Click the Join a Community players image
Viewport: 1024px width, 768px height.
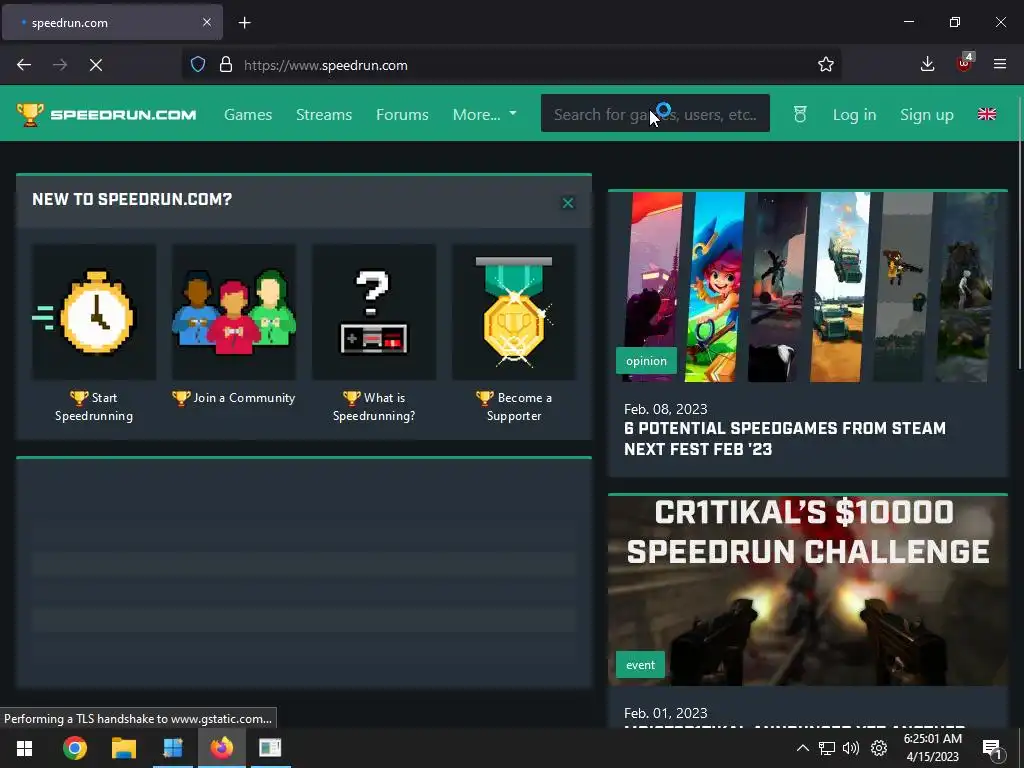(x=234, y=312)
